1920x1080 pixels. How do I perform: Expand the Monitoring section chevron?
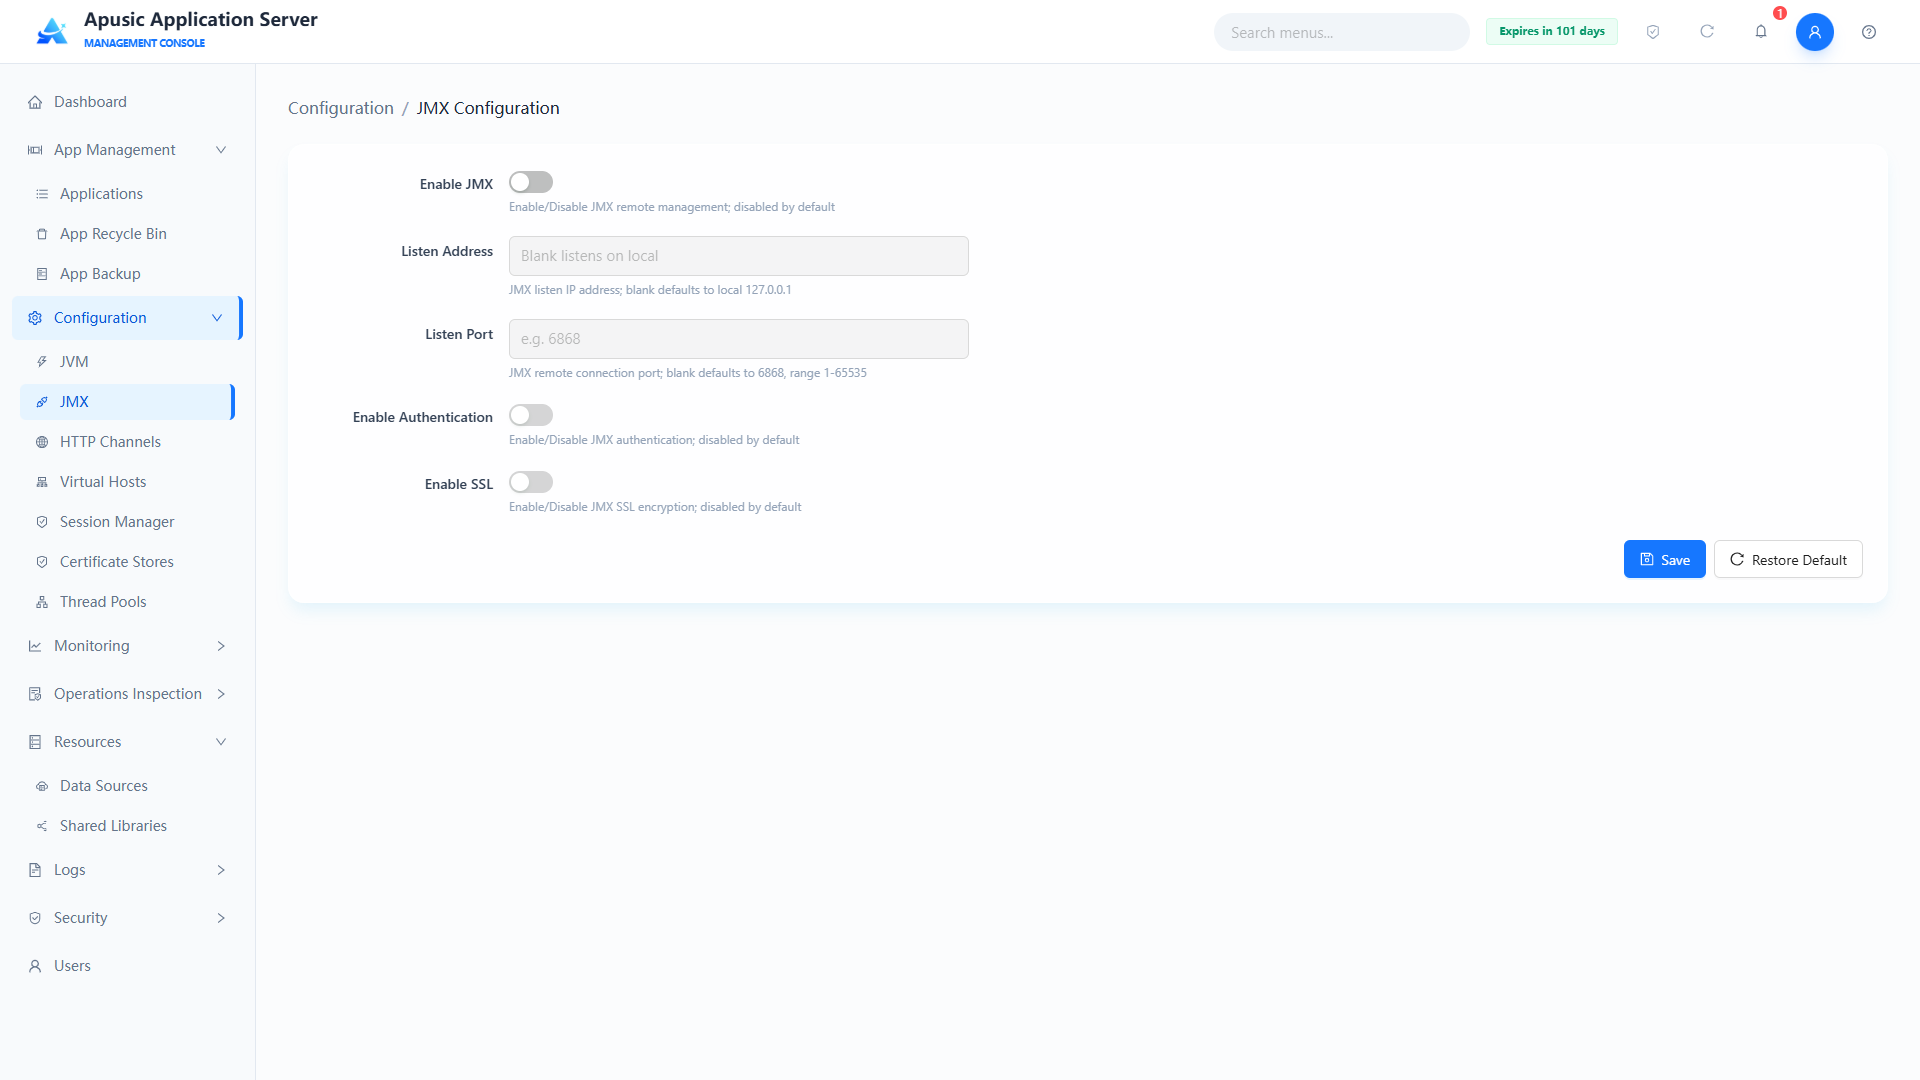pyautogui.click(x=221, y=646)
